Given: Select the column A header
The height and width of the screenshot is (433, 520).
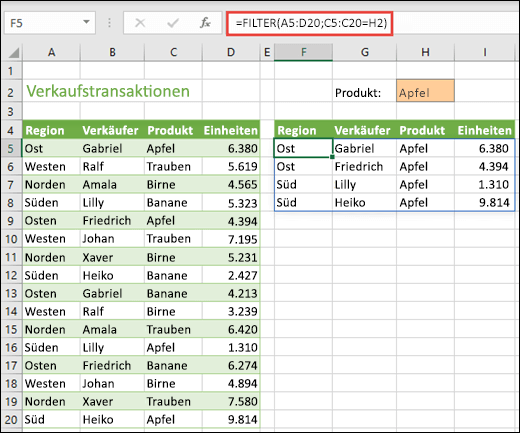Looking at the screenshot, I should (51, 52).
